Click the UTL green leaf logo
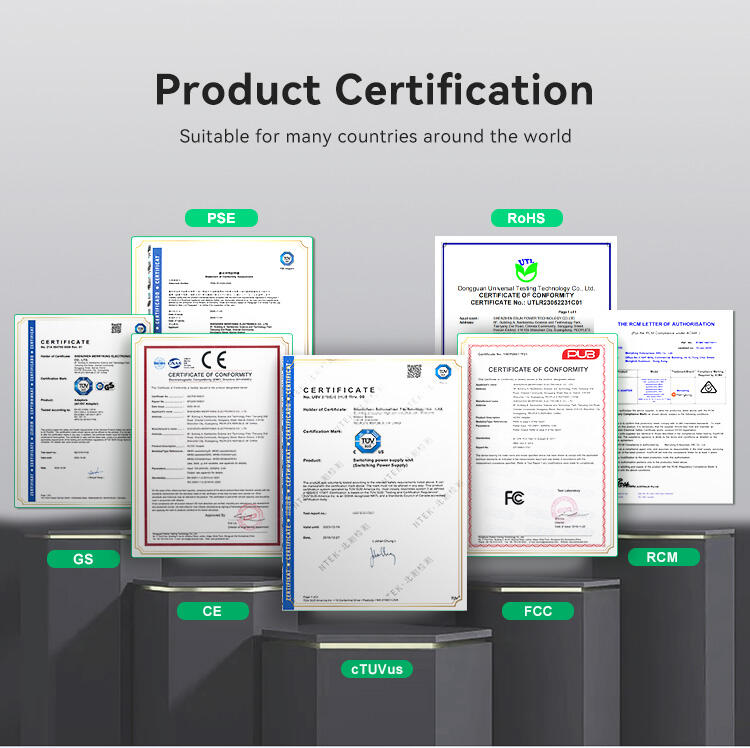Screen dimensions: 750x748 (x=526, y=270)
